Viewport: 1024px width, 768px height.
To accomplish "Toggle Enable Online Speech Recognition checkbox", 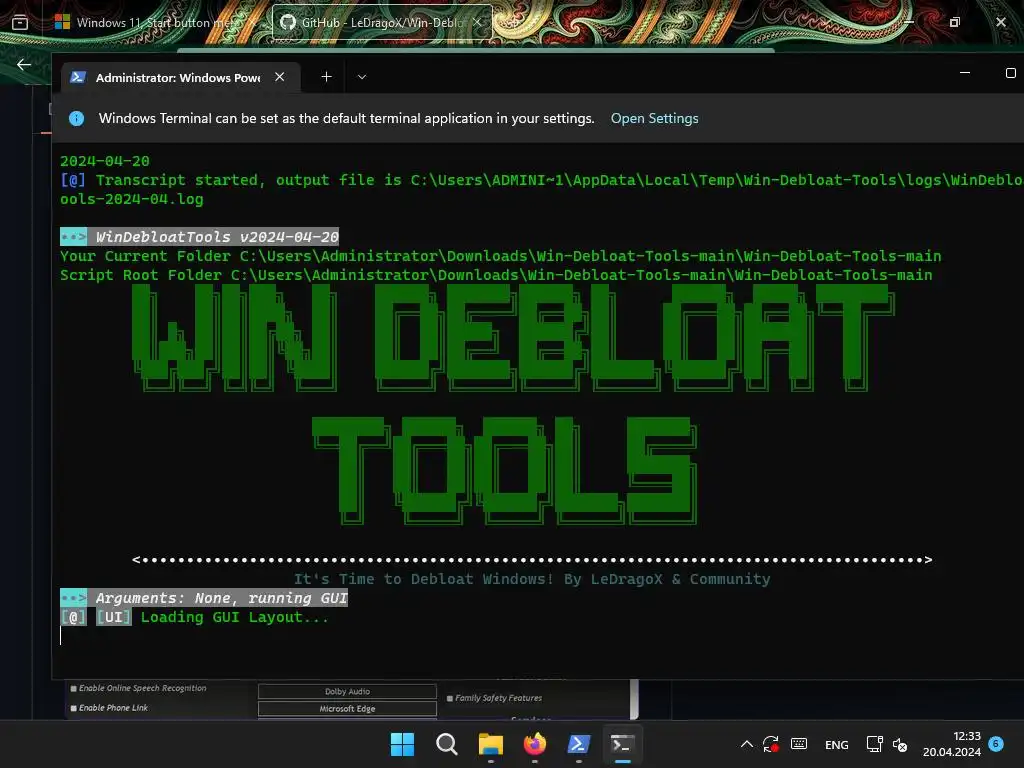I will click(74, 688).
